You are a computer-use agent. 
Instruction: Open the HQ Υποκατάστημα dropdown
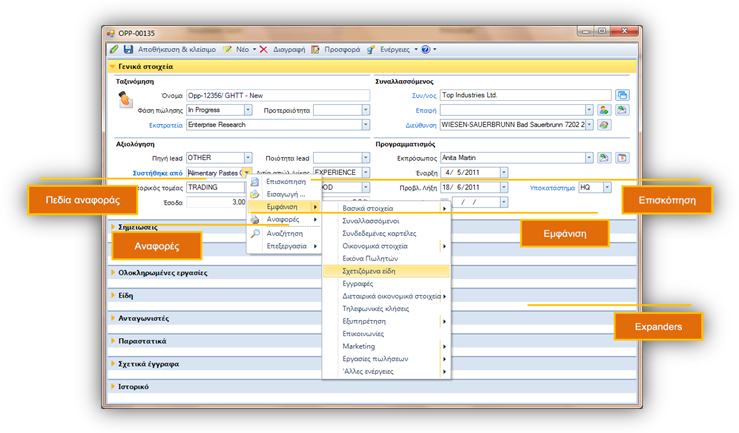click(x=608, y=187)
